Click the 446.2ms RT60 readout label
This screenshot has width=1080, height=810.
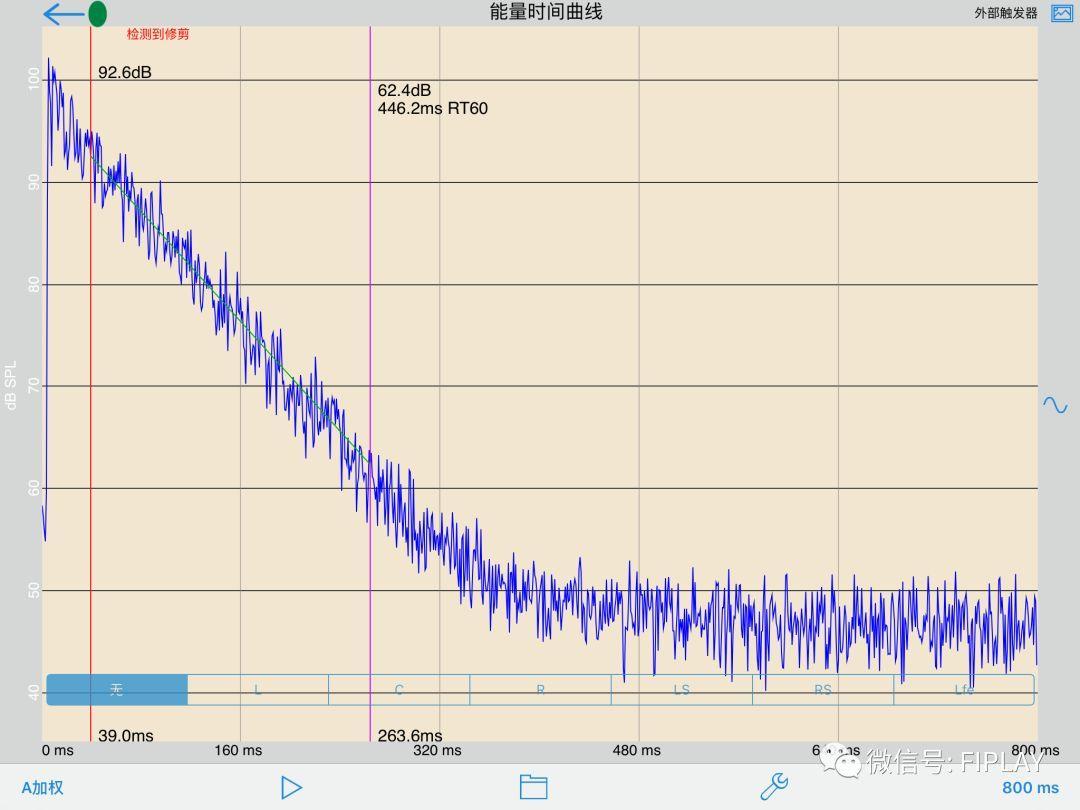point(433,108)
